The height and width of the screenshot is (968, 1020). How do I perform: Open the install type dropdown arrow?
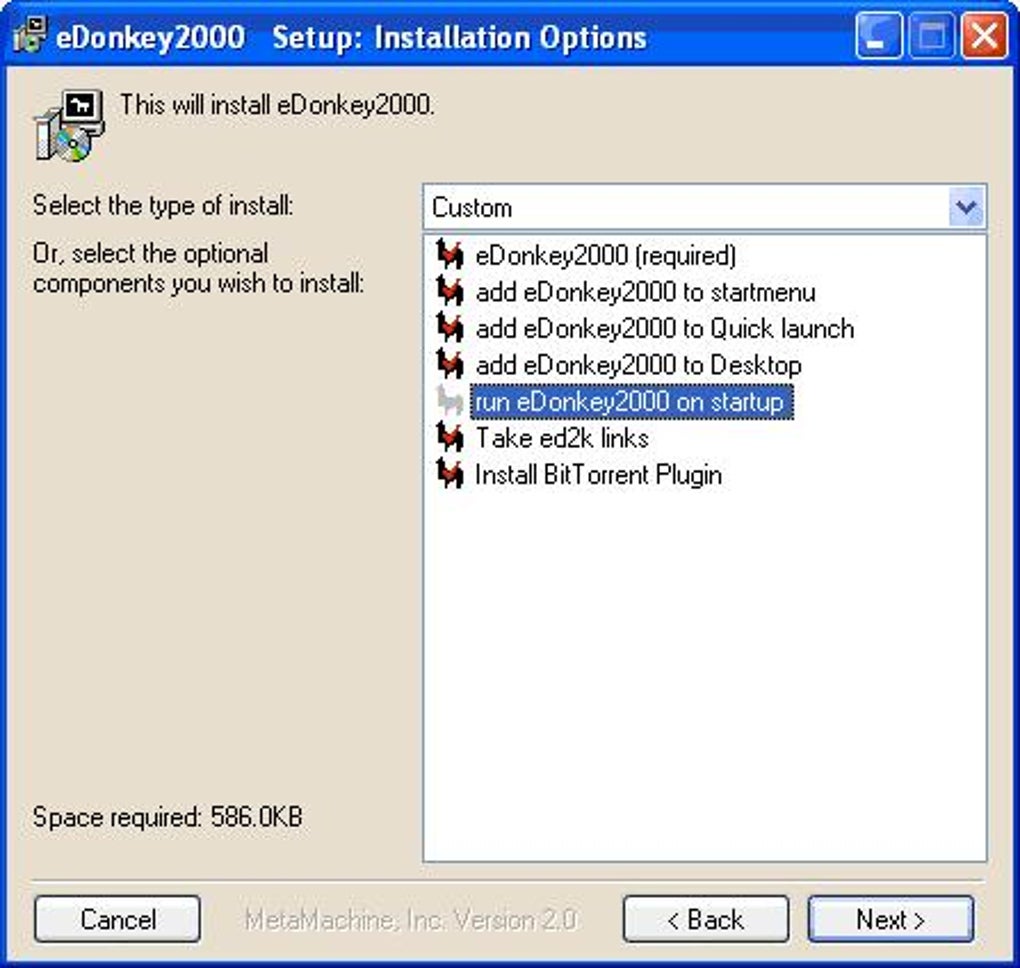[x=966, y=207]
